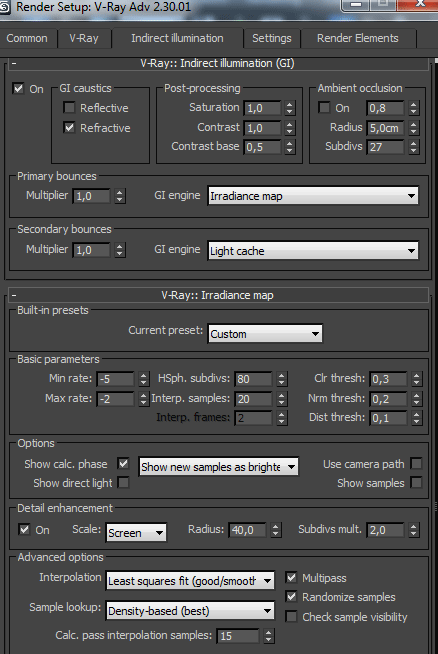438x654 pixels.
Task: Click the Saturation spinner arrows
Action: point(289,108)
